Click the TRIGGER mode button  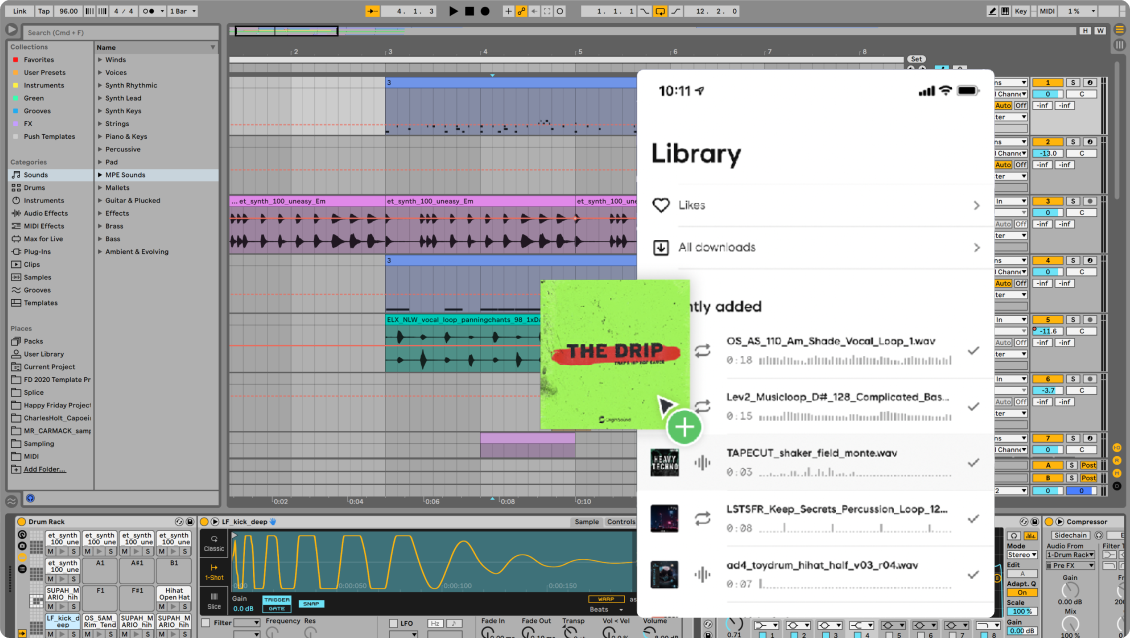click(277, 600)
